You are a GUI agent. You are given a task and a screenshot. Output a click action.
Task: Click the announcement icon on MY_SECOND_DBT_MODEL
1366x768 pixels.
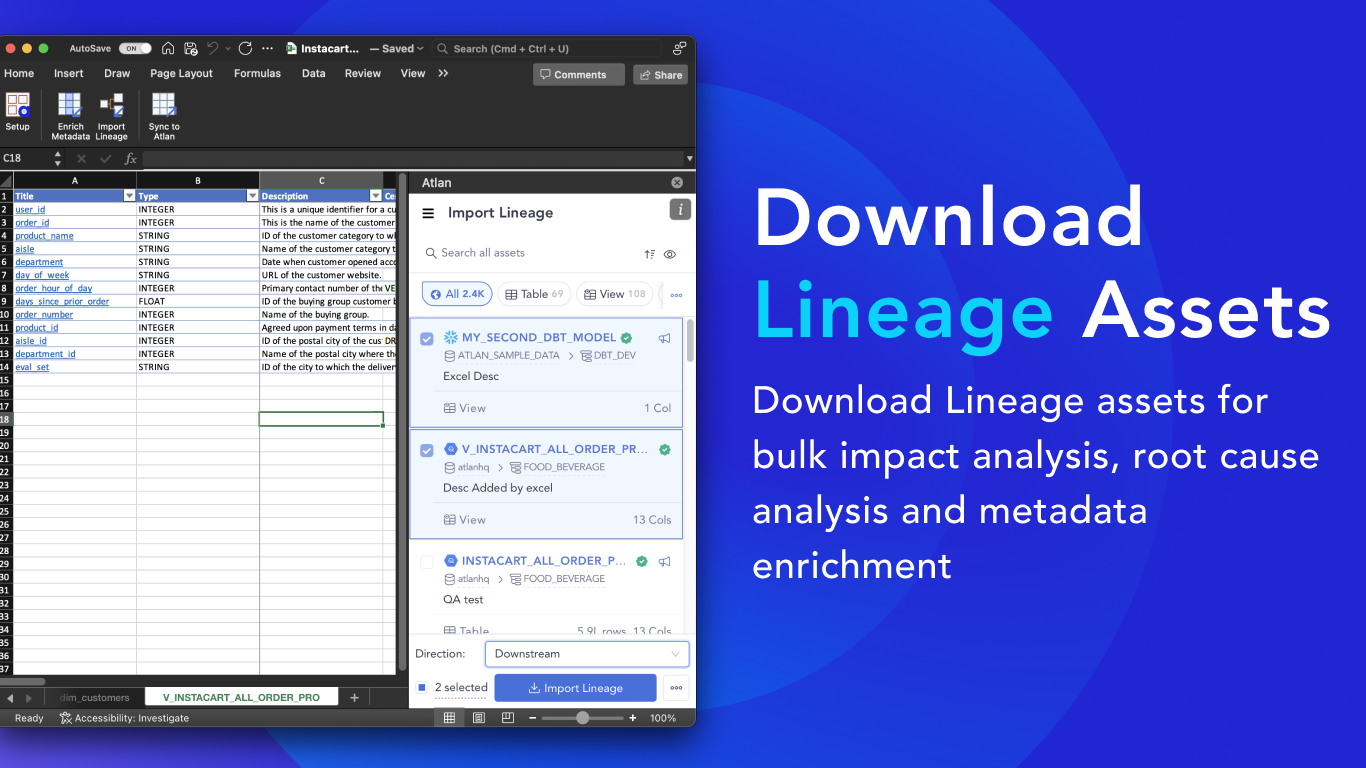click(x=664, y=338)
